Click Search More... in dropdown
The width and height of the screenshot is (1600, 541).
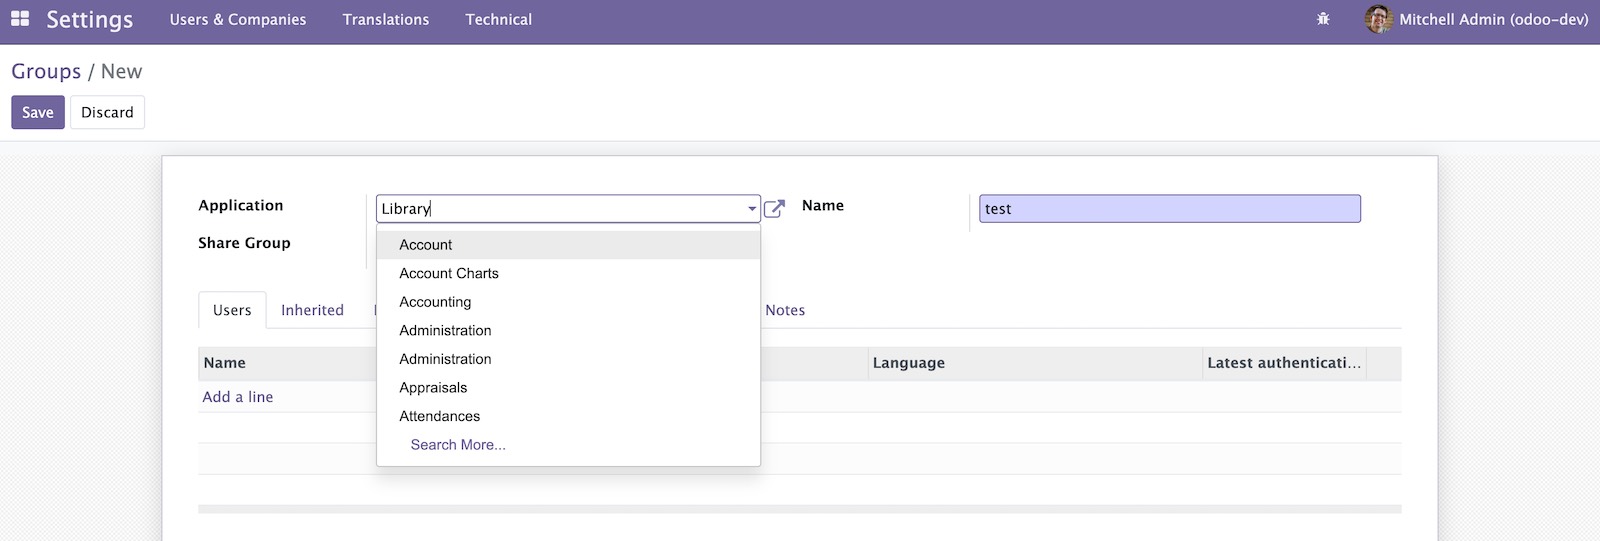pos(458,445)
